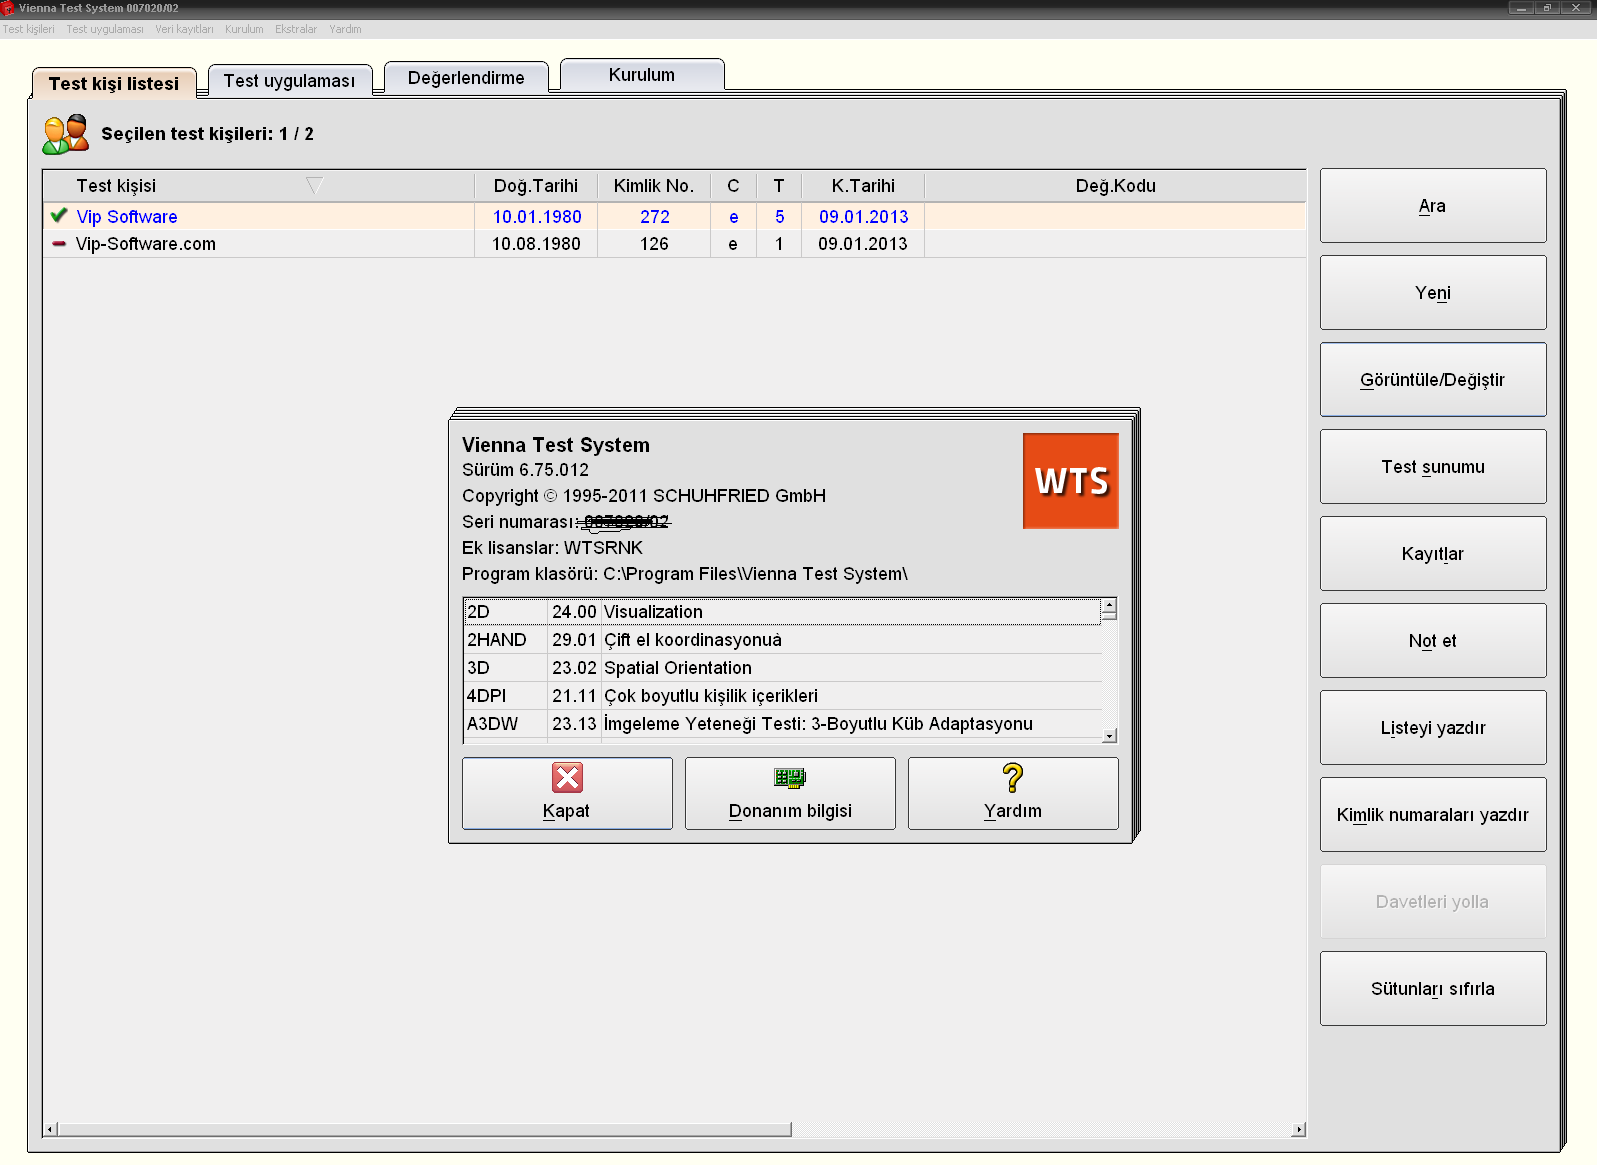Print the list with Listeyi yazdır
The width and height of the screenshot is (1597, 1165).
(x=1433, y=727)
